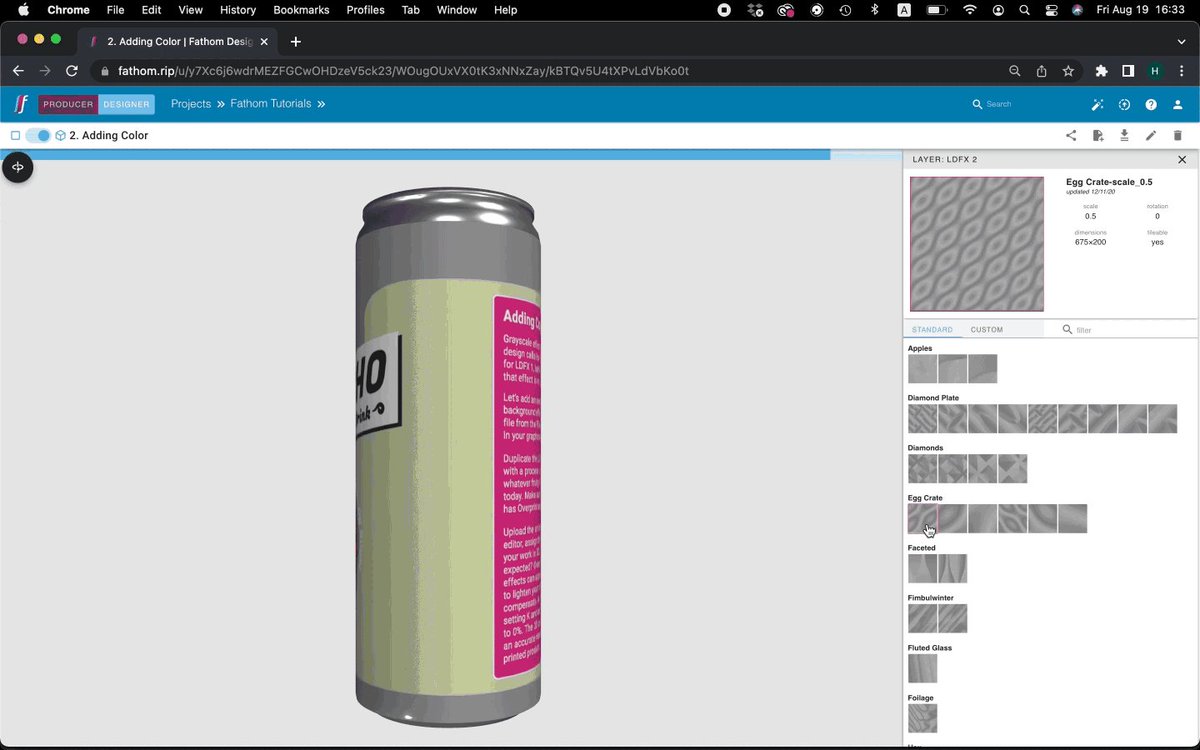The image size is (1200, 750).
Task: Open the Apple menu
Action: coord(22,10)
